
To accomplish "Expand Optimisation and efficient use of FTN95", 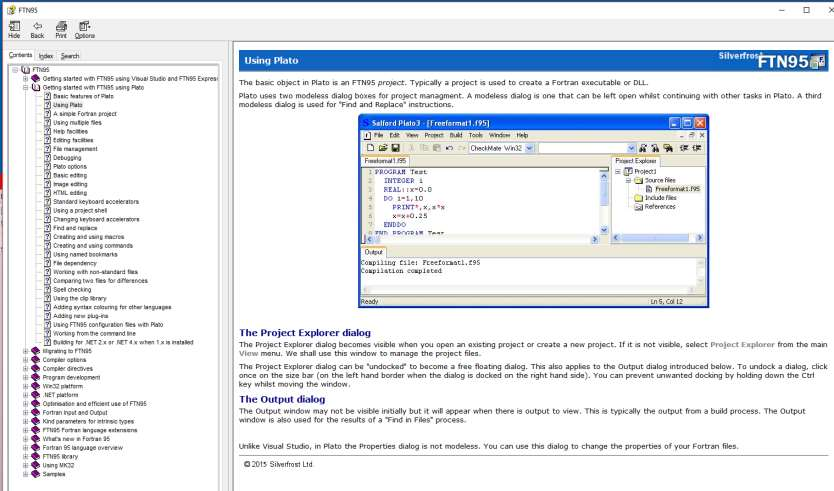I will coord(26,404).
